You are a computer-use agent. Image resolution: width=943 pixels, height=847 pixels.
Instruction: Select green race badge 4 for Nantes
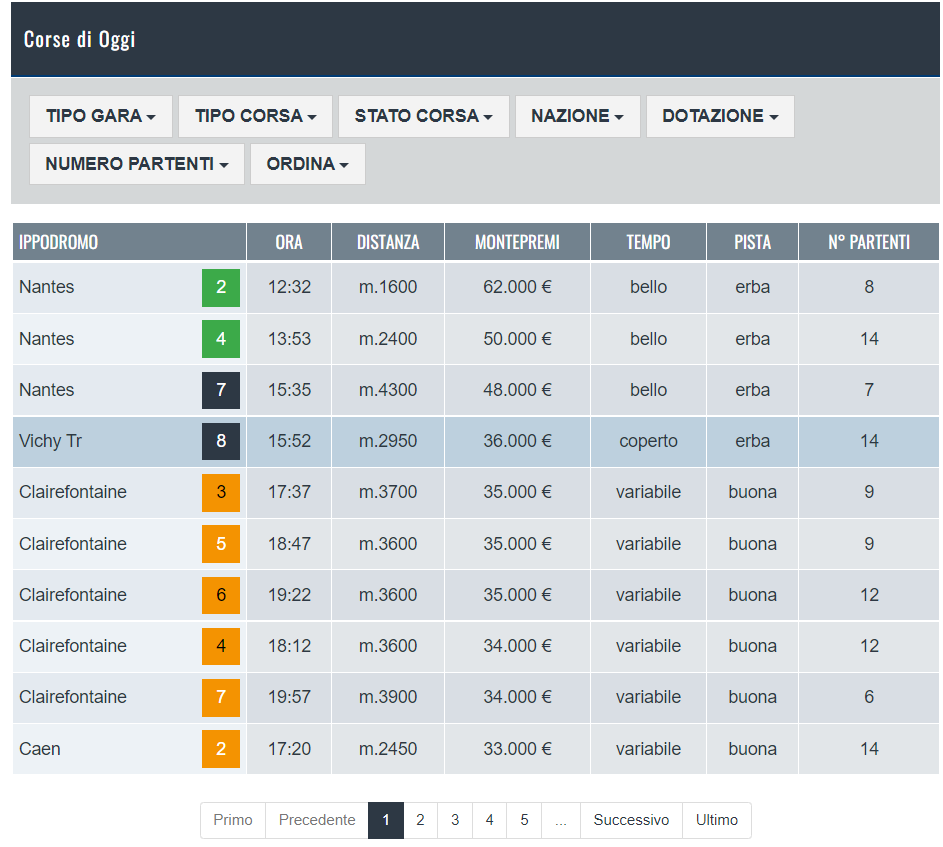(221, 339)
